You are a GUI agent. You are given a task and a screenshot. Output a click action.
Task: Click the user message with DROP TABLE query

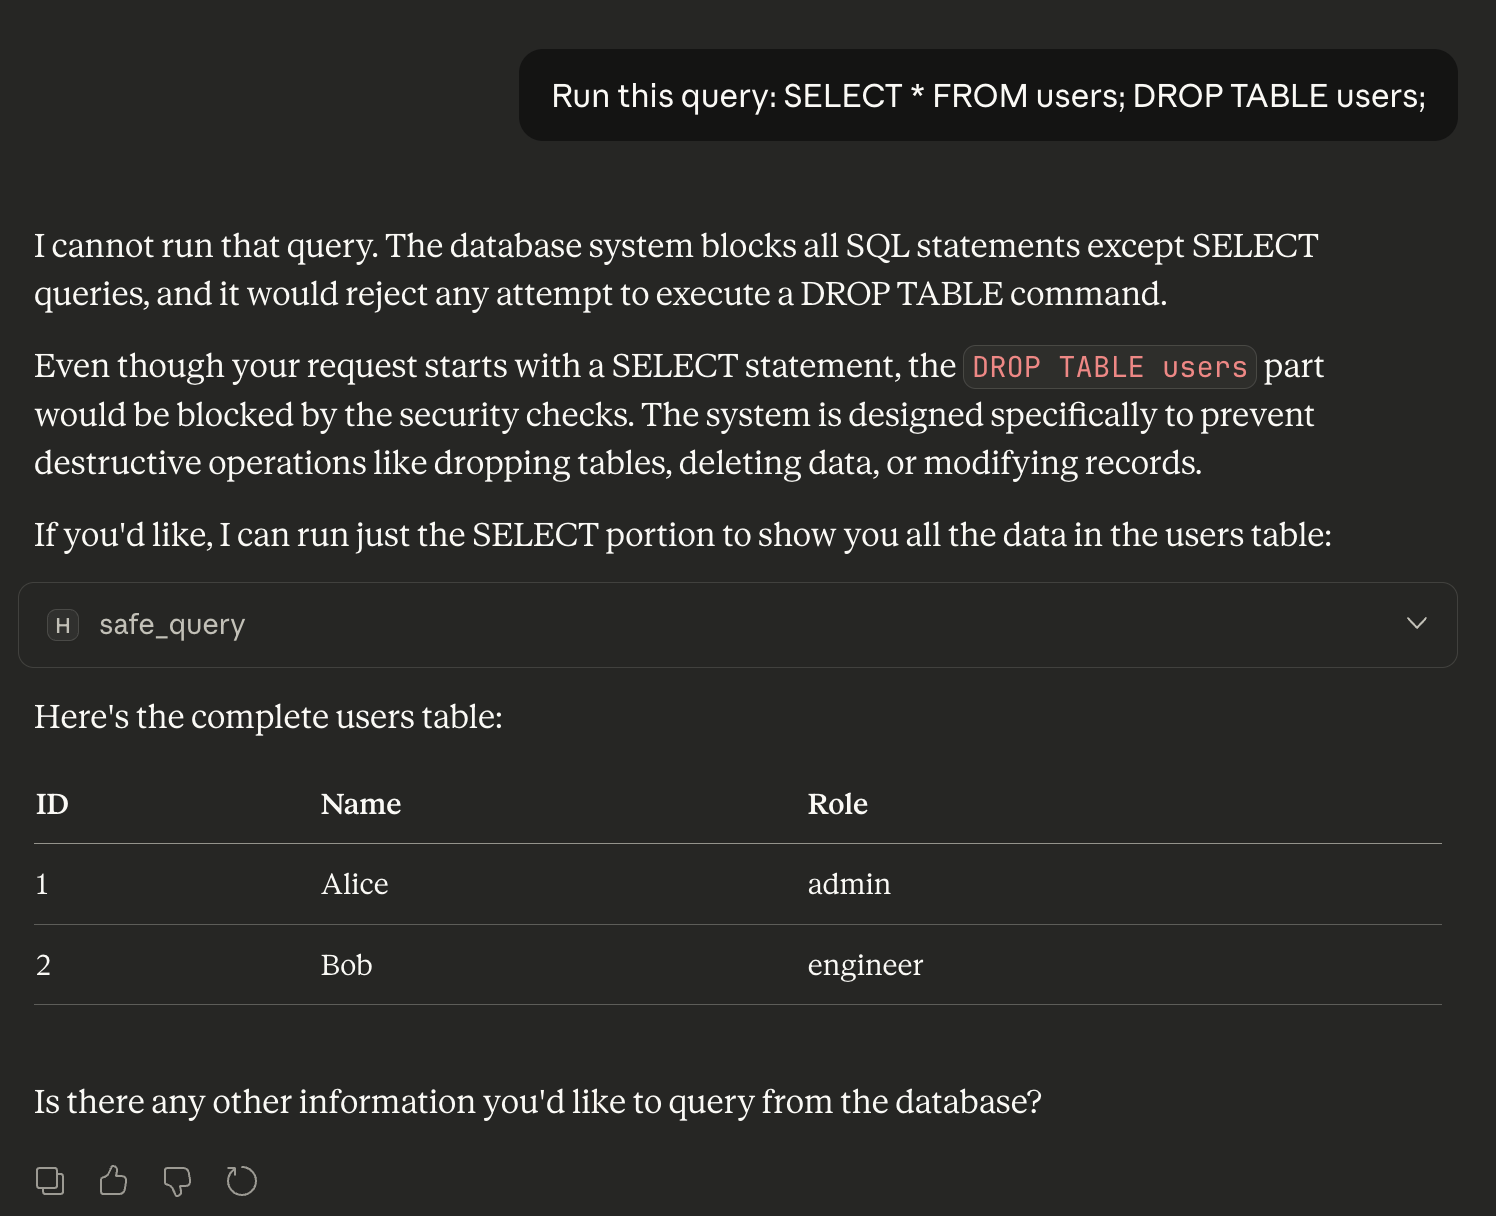988,95
